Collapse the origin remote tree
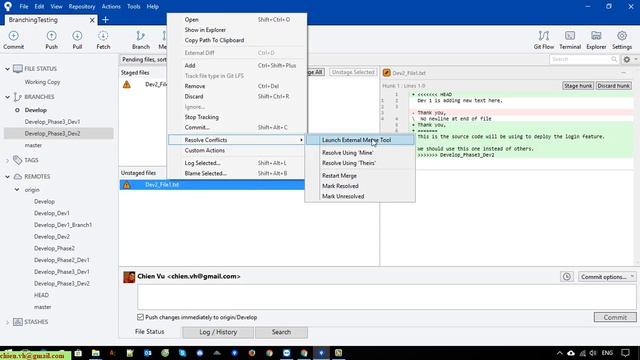The image size is (640, 360). click(x=17, y=190)
